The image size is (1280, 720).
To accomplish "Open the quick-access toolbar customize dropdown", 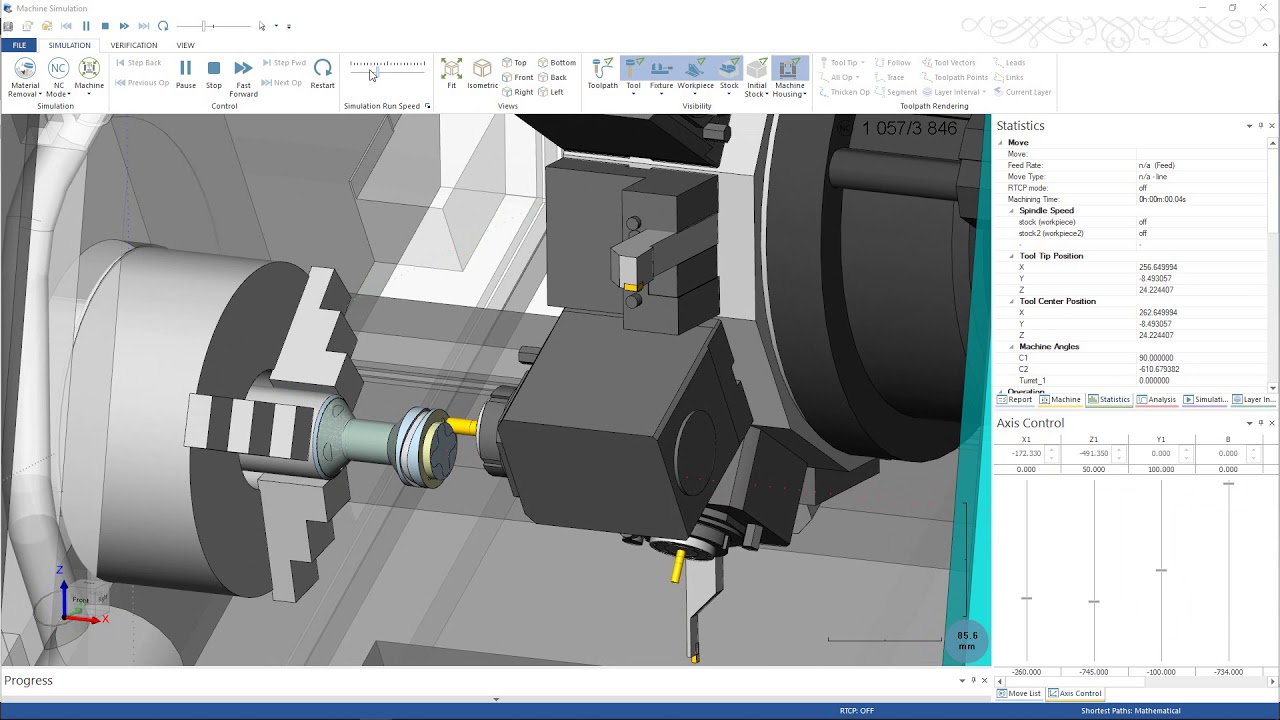I will tap(289, 26).
